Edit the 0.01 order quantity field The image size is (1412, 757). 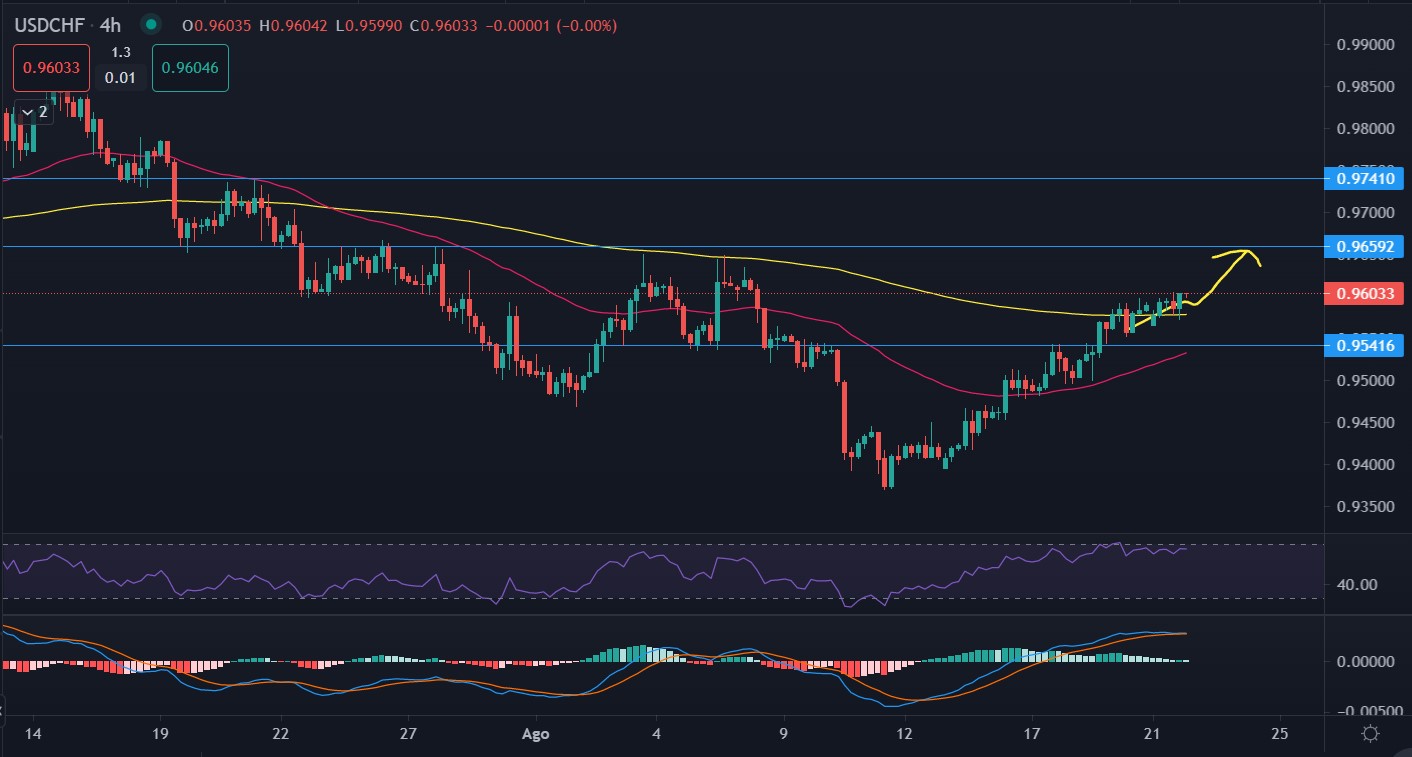tap(121, 77)
